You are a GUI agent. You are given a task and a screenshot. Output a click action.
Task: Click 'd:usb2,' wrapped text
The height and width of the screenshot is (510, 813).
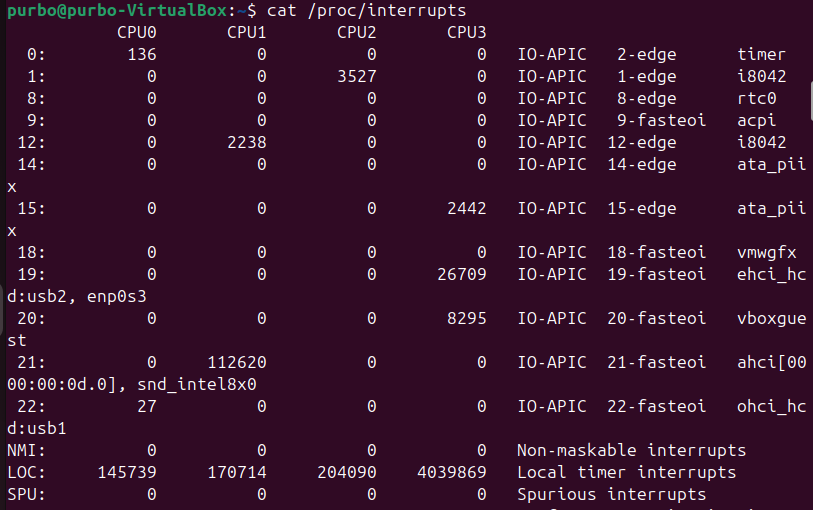coord(42,296)
